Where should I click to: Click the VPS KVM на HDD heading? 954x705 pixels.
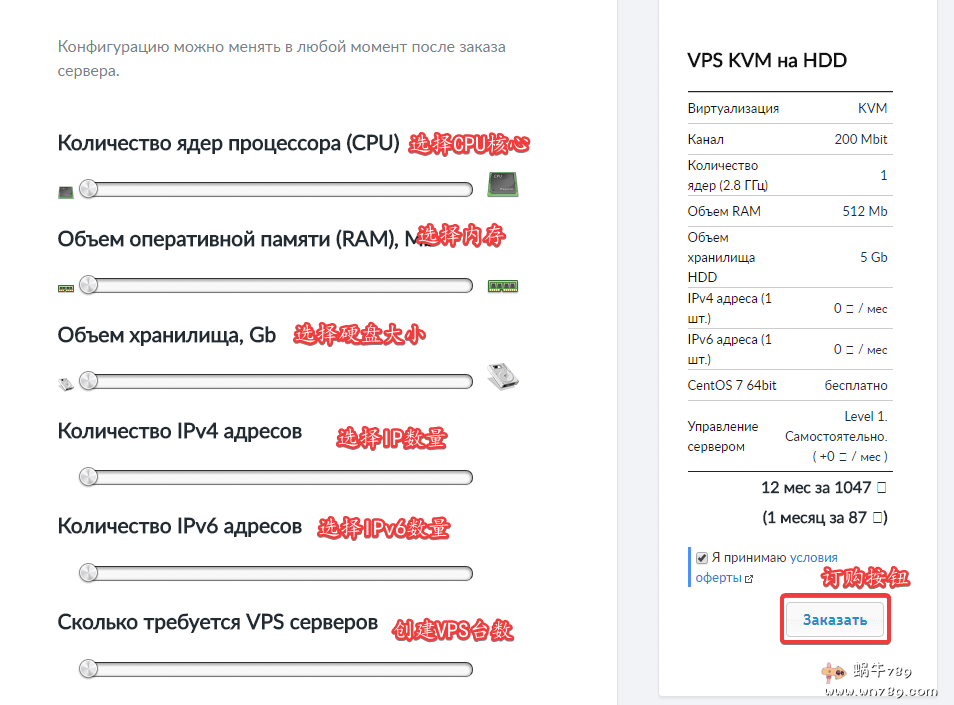767,60
